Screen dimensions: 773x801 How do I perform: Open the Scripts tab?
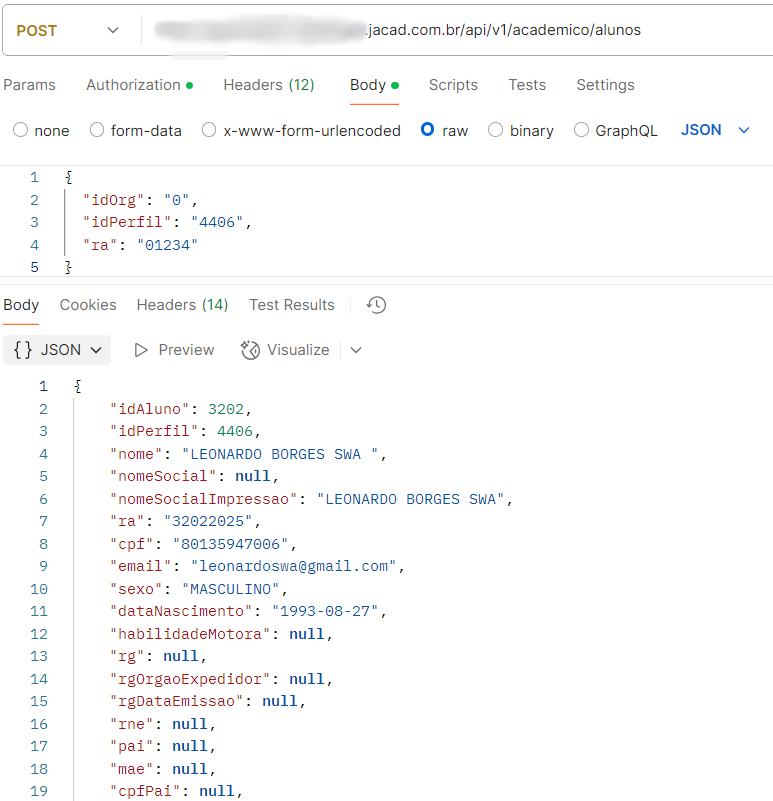(453, 85)
